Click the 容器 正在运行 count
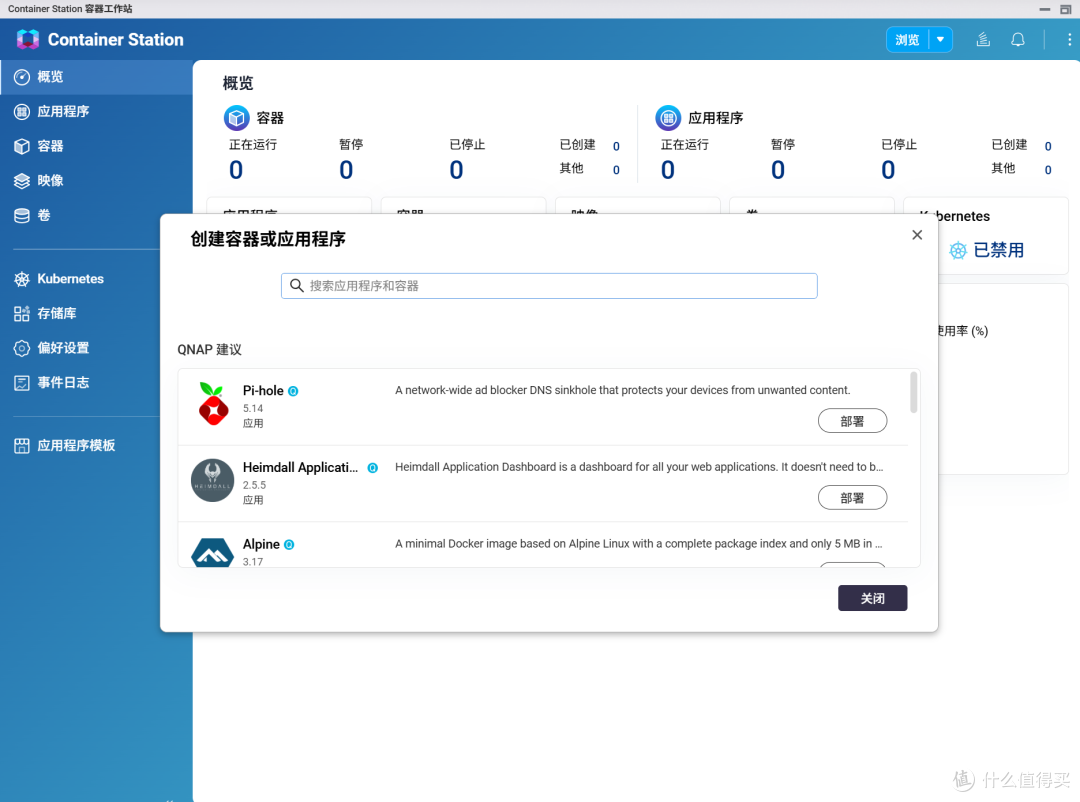This screenshot has width=1080, height=802. click(x=236, y=170)
